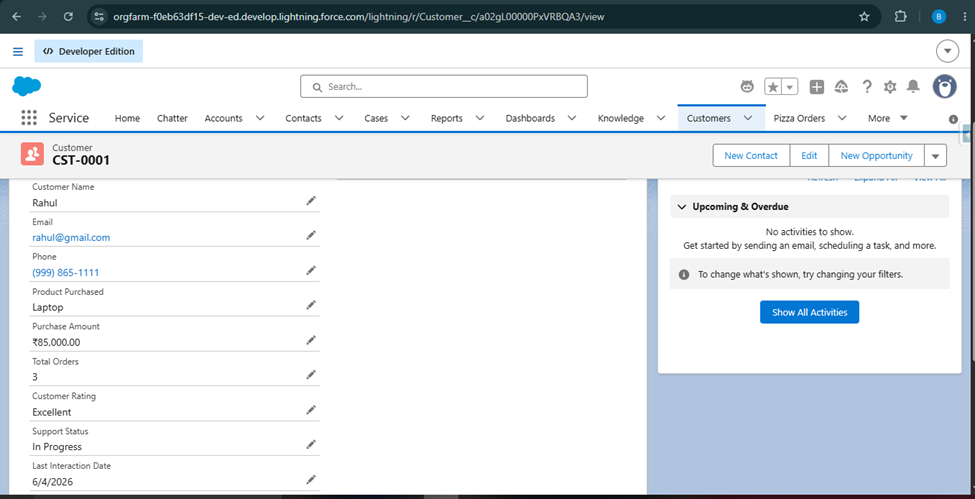Screen dimensions: 975x499
Task: Collapse the Upcoming & Overdue section
Action: (x=682, y=207)
